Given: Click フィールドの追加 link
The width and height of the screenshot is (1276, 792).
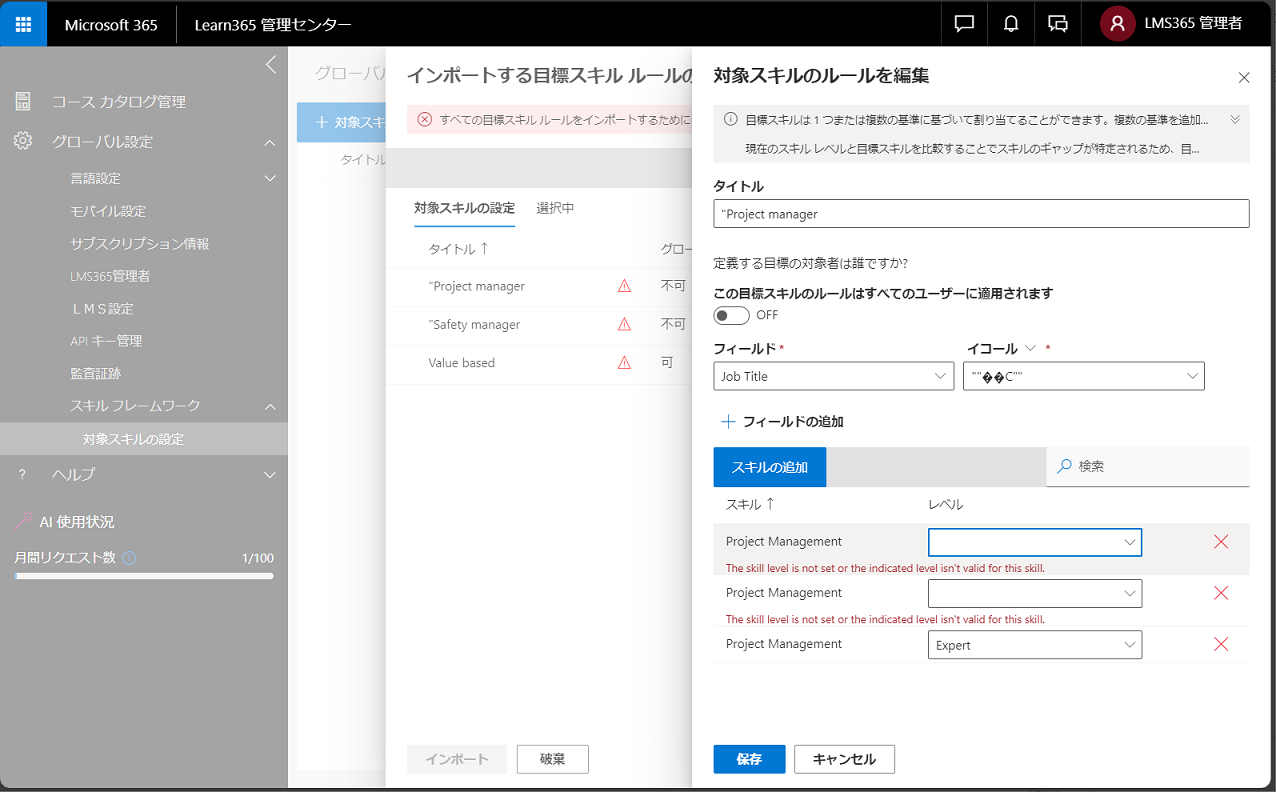Looking at the screenshot, I should coord(793,421).
